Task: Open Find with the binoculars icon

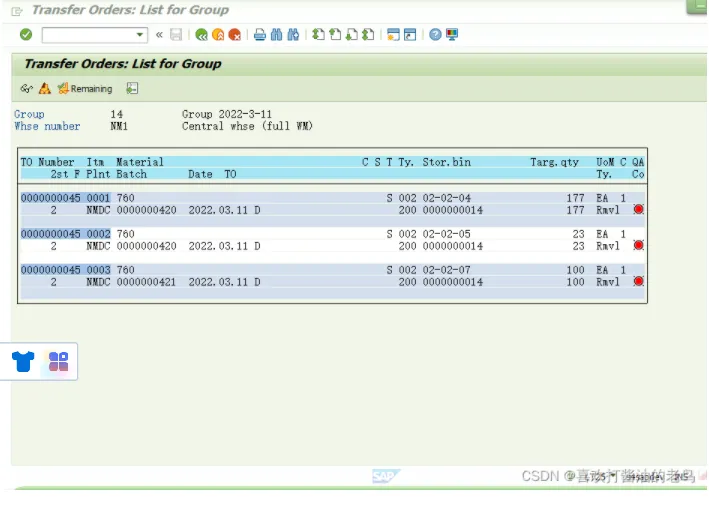Action: [x=276, y=35]
